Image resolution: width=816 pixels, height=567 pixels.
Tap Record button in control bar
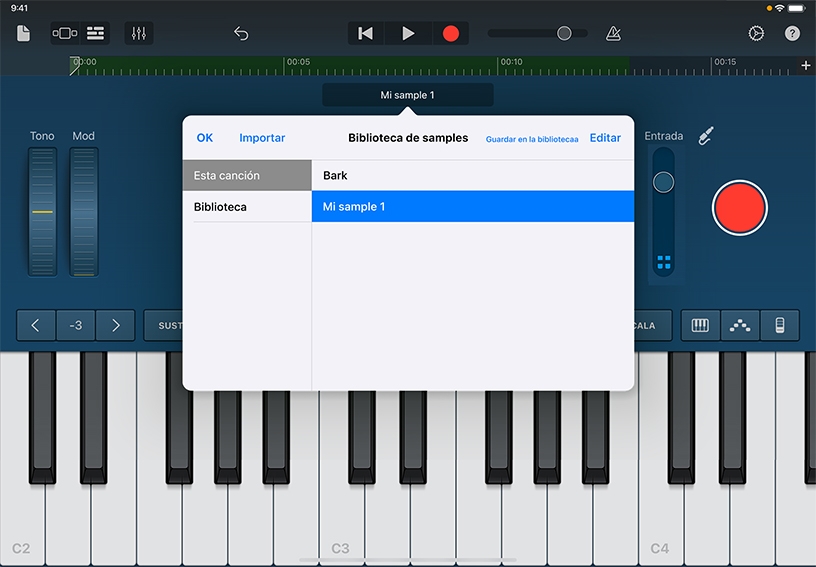coord(451,33)
